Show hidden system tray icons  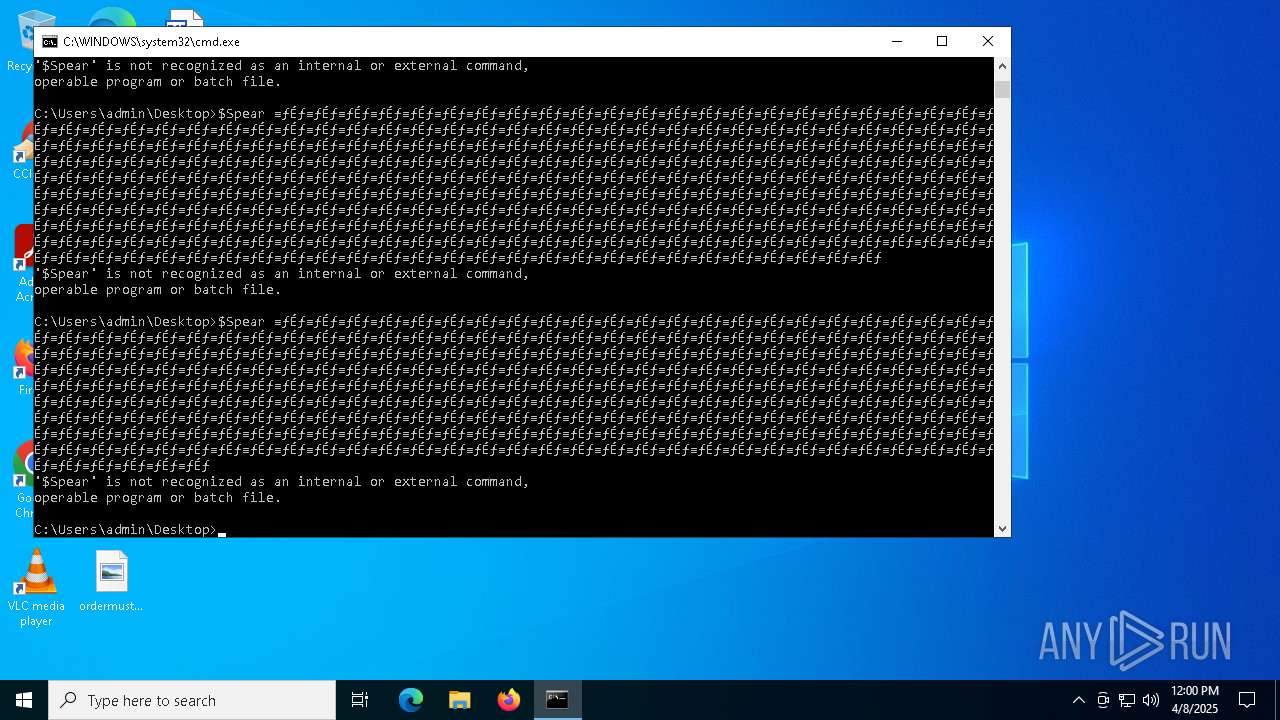pos(1078,700)
